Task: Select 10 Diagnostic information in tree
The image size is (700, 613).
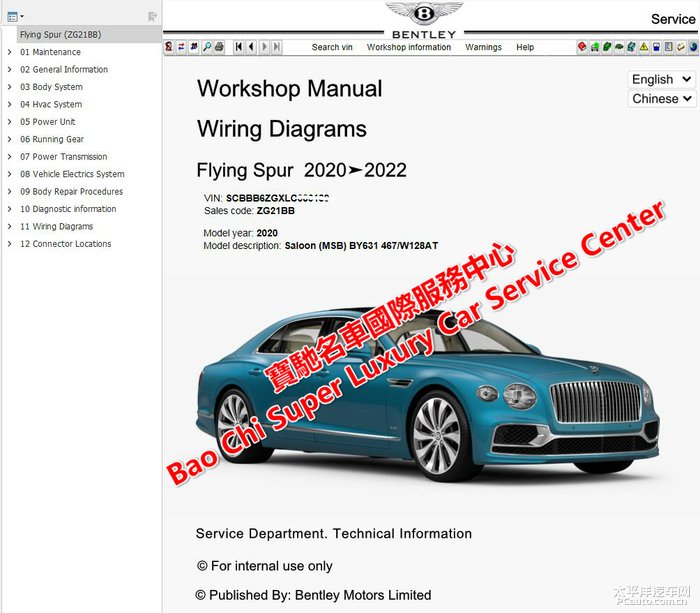Action: coord(68,209)
